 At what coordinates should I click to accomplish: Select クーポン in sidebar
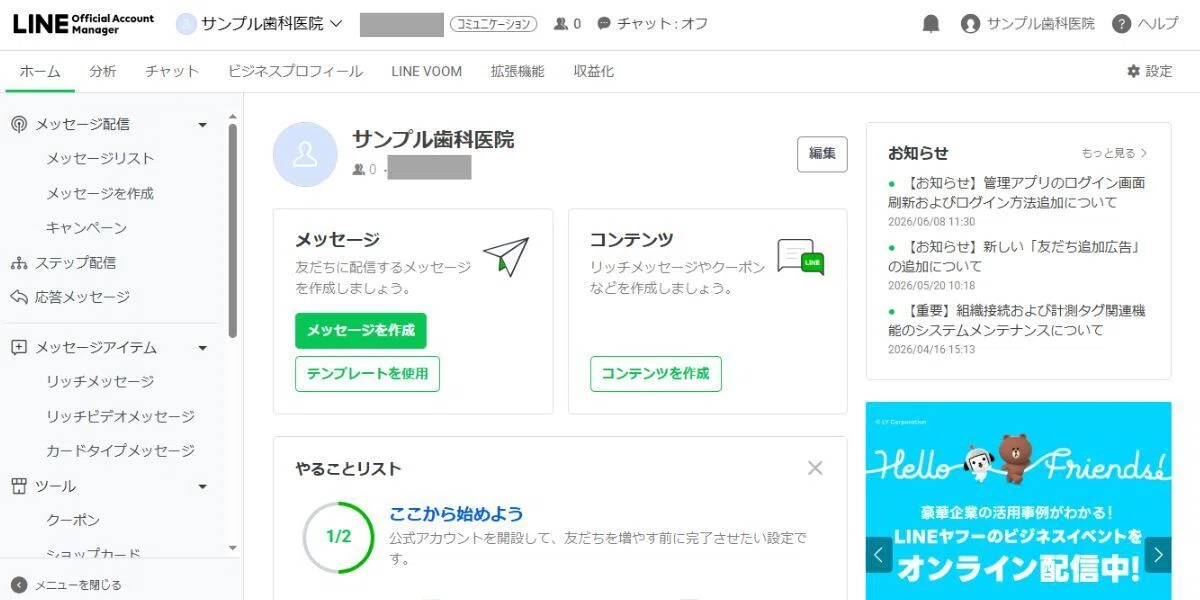73,521
